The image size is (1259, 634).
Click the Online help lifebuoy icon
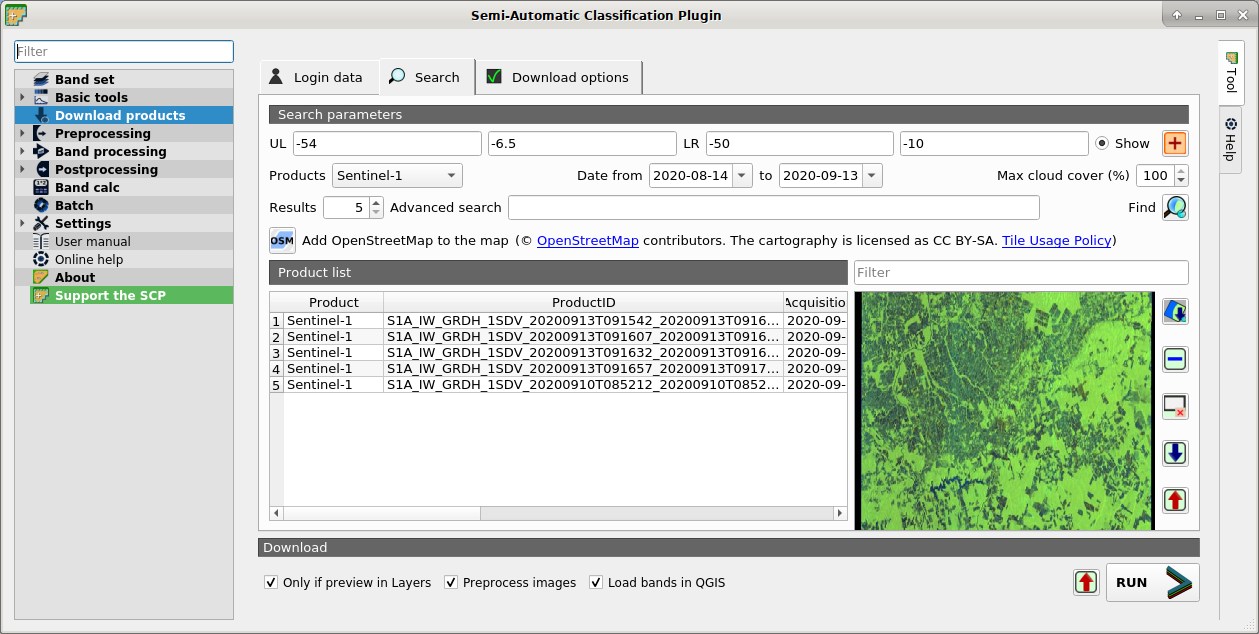41,259
